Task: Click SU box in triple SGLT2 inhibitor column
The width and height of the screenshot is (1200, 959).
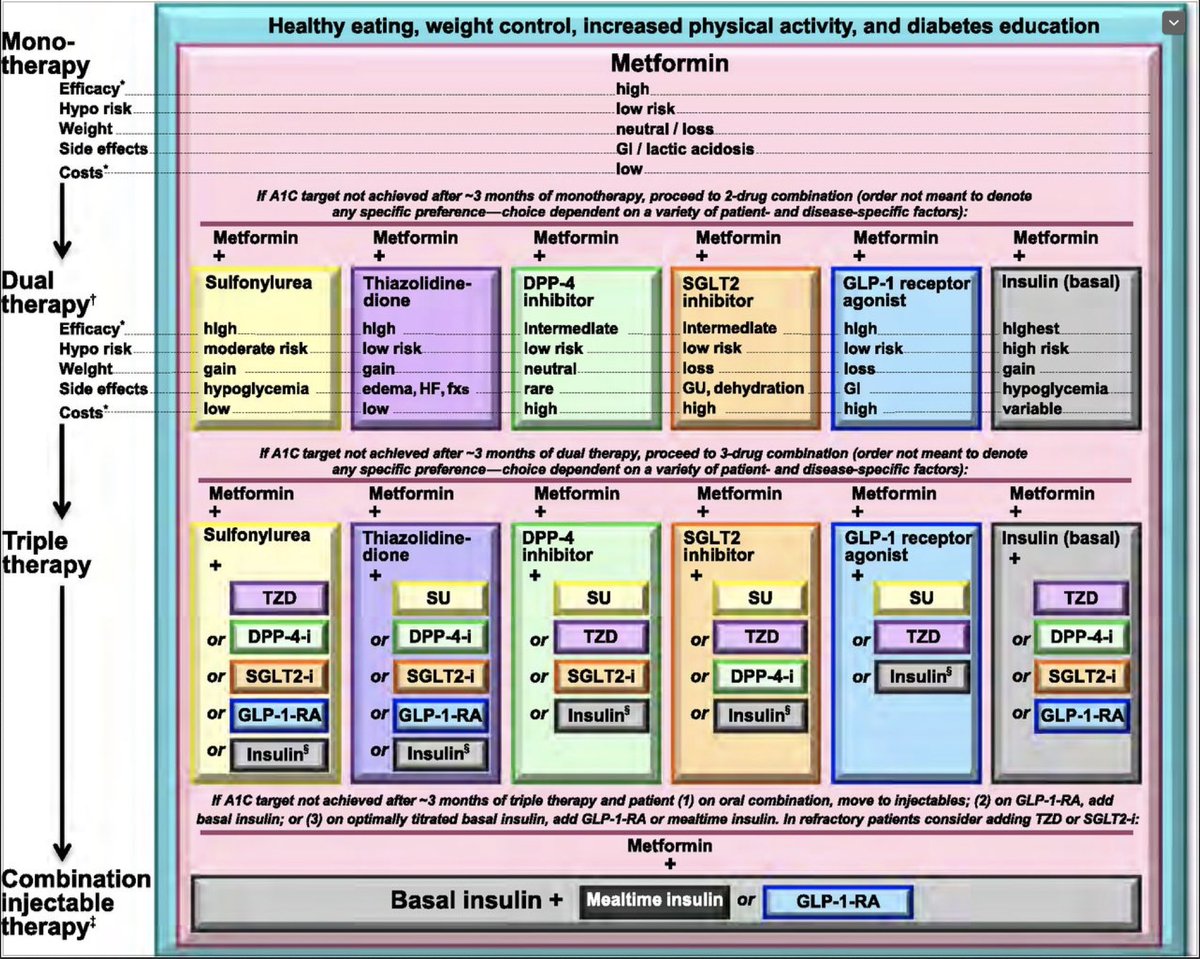Action: point(761,598)
